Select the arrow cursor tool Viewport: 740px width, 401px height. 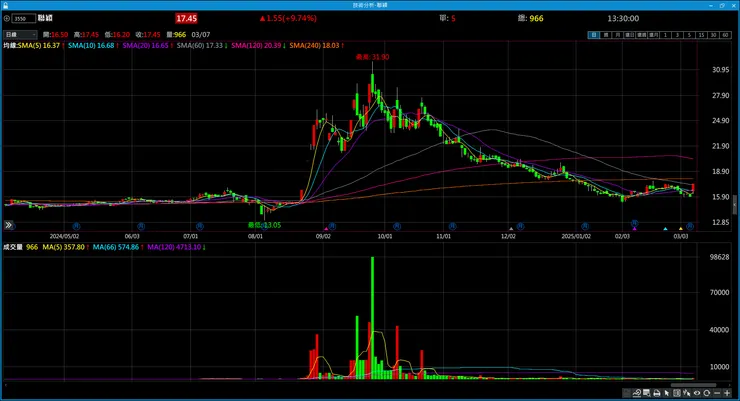[667, 393]
